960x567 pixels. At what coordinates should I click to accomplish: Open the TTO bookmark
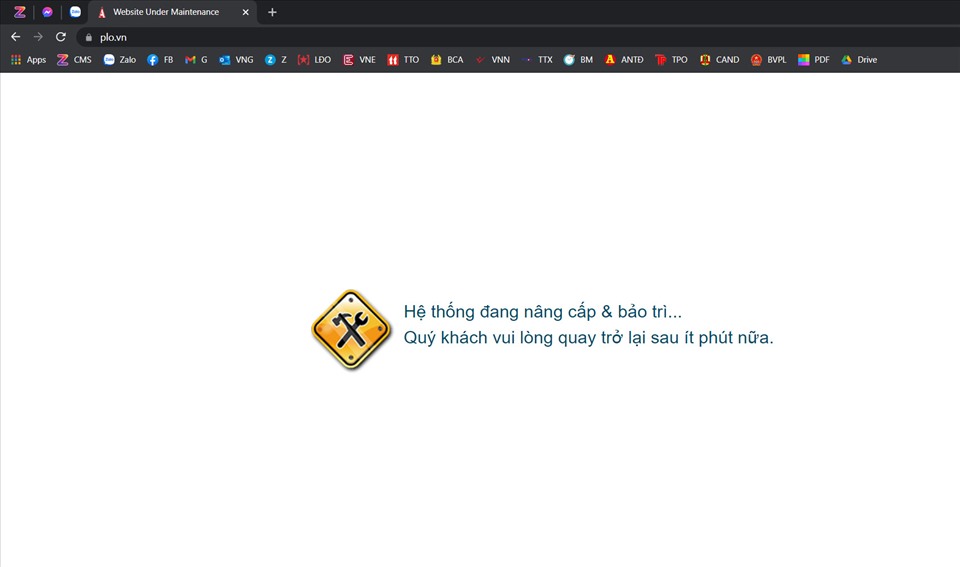coord(403,59)
